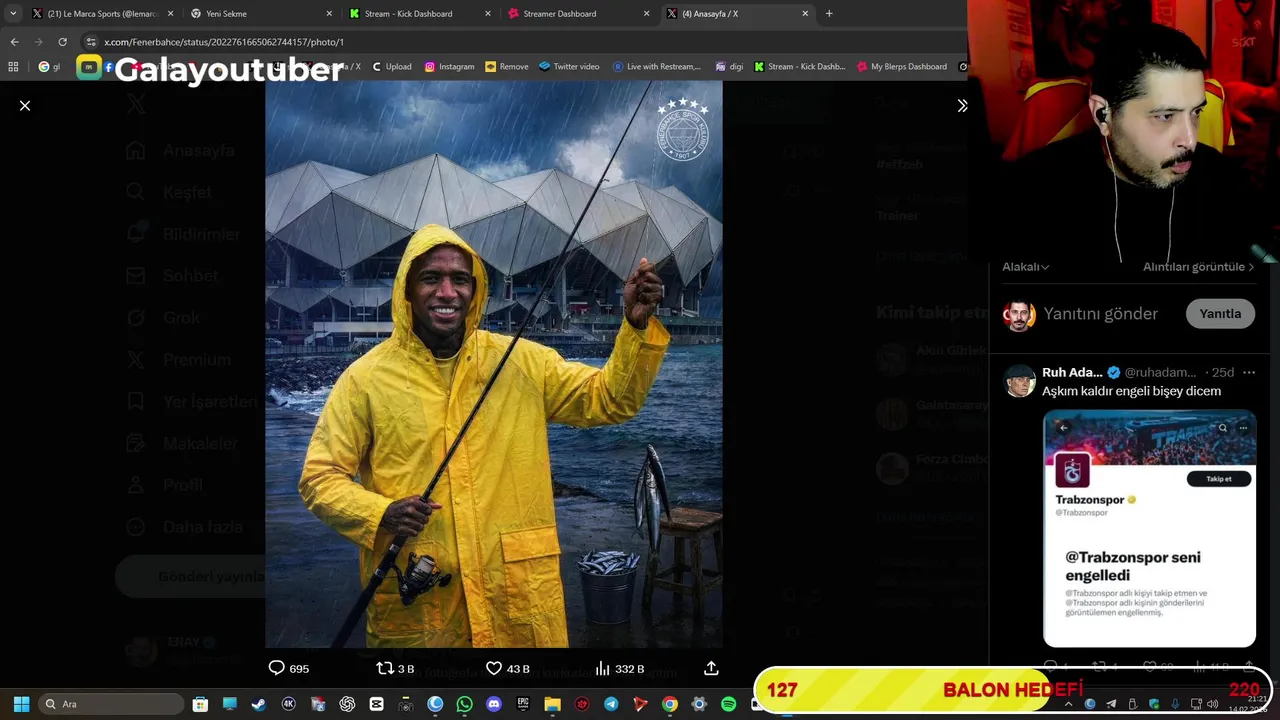Focus the Yanıtını gönder reply field
Image resolution: width=1280 pixels, height=720 pixels.
point(1100,313)
